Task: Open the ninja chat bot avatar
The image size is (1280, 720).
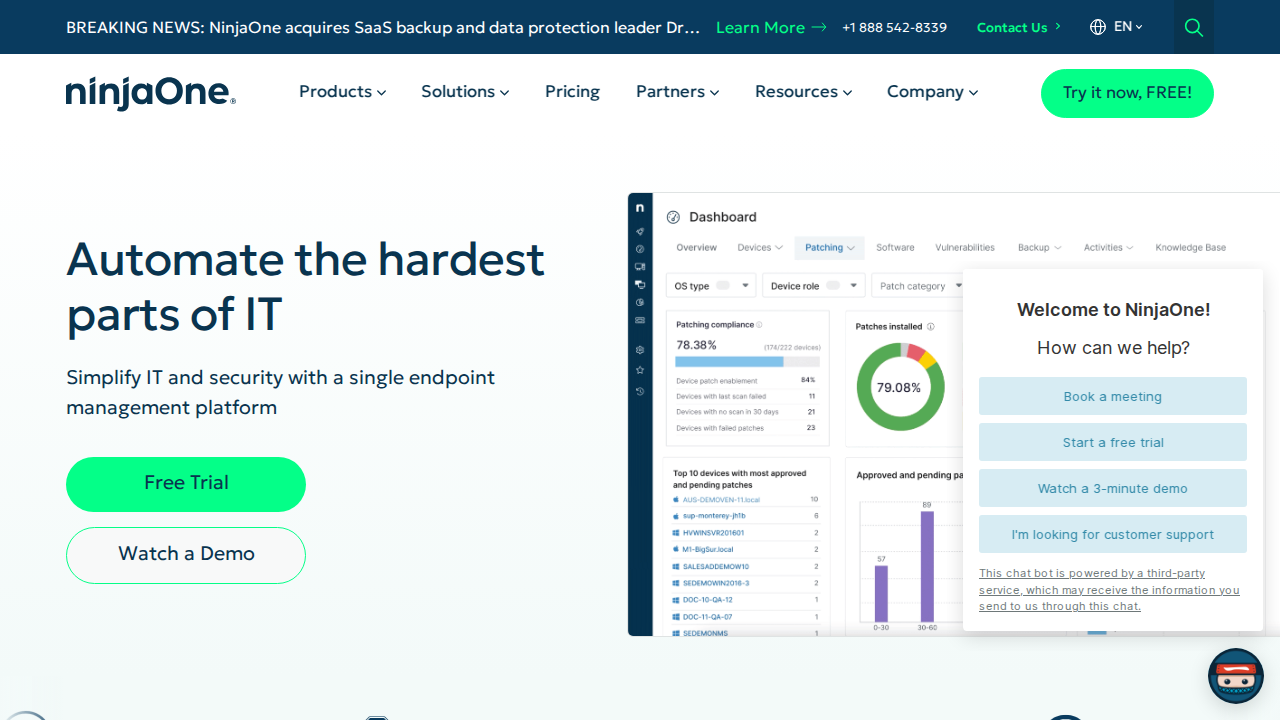Action: click(1236, 676)
